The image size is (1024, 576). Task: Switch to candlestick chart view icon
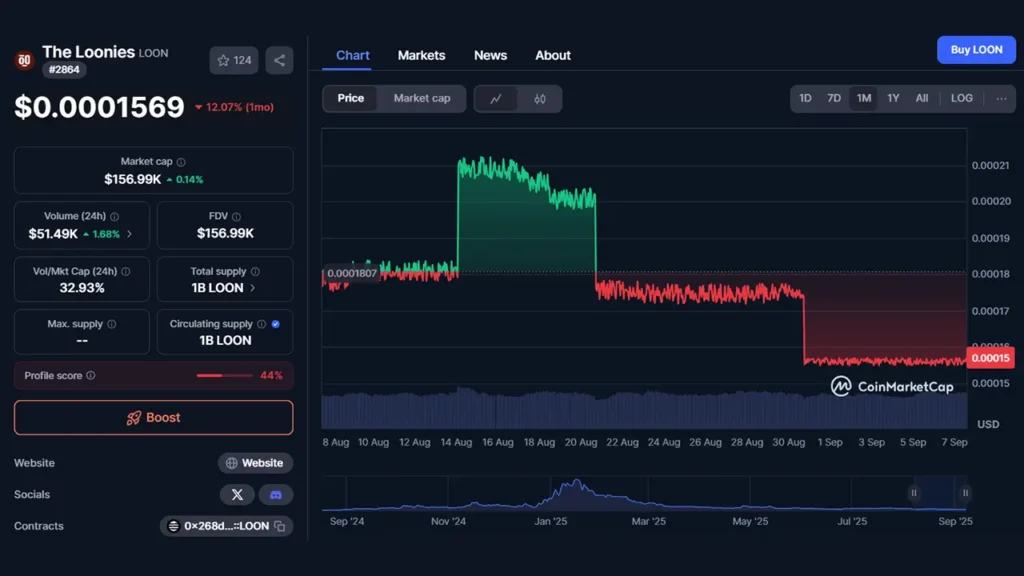[539, 99]
